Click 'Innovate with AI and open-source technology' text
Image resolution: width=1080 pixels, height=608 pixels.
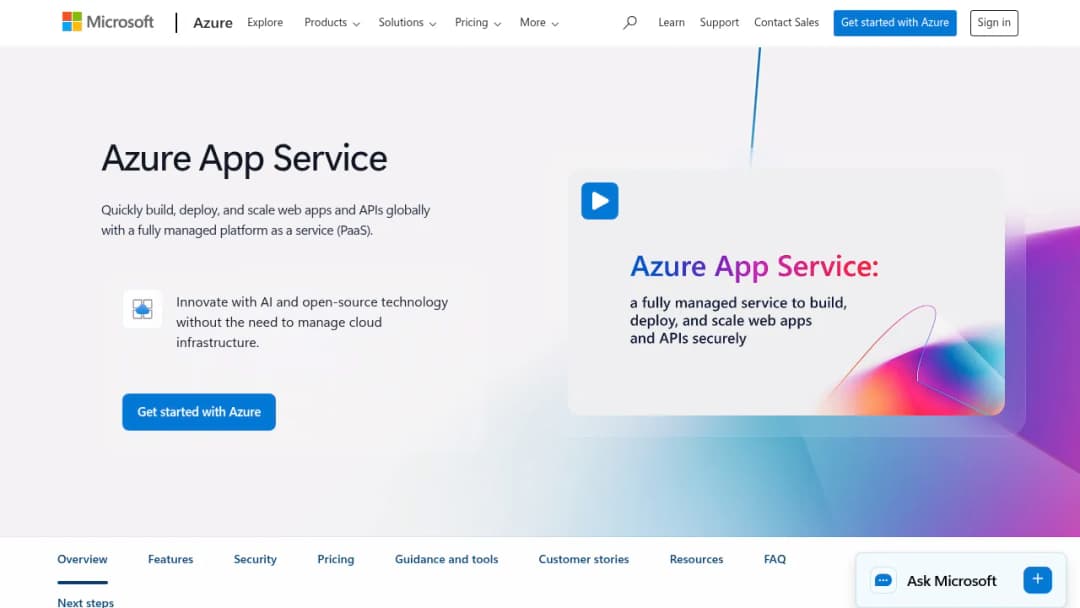311,322
